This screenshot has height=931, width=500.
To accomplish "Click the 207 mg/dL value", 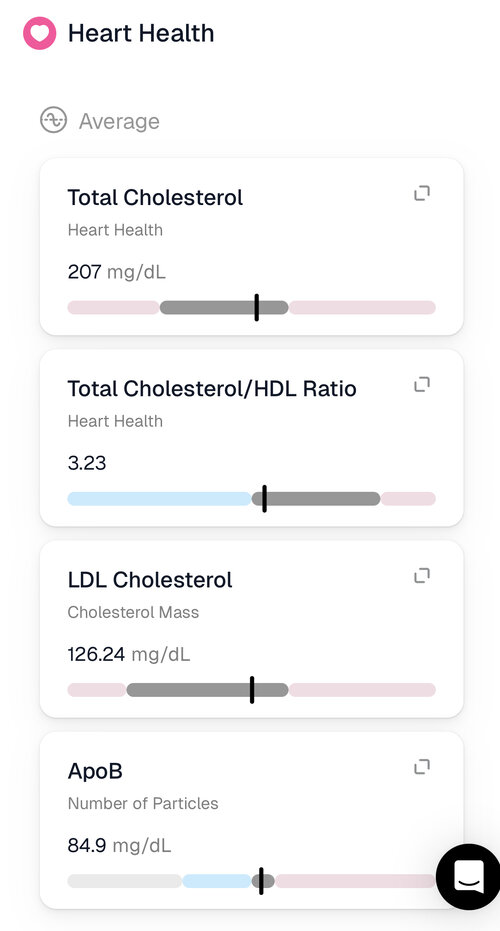I will pos(116,273).
